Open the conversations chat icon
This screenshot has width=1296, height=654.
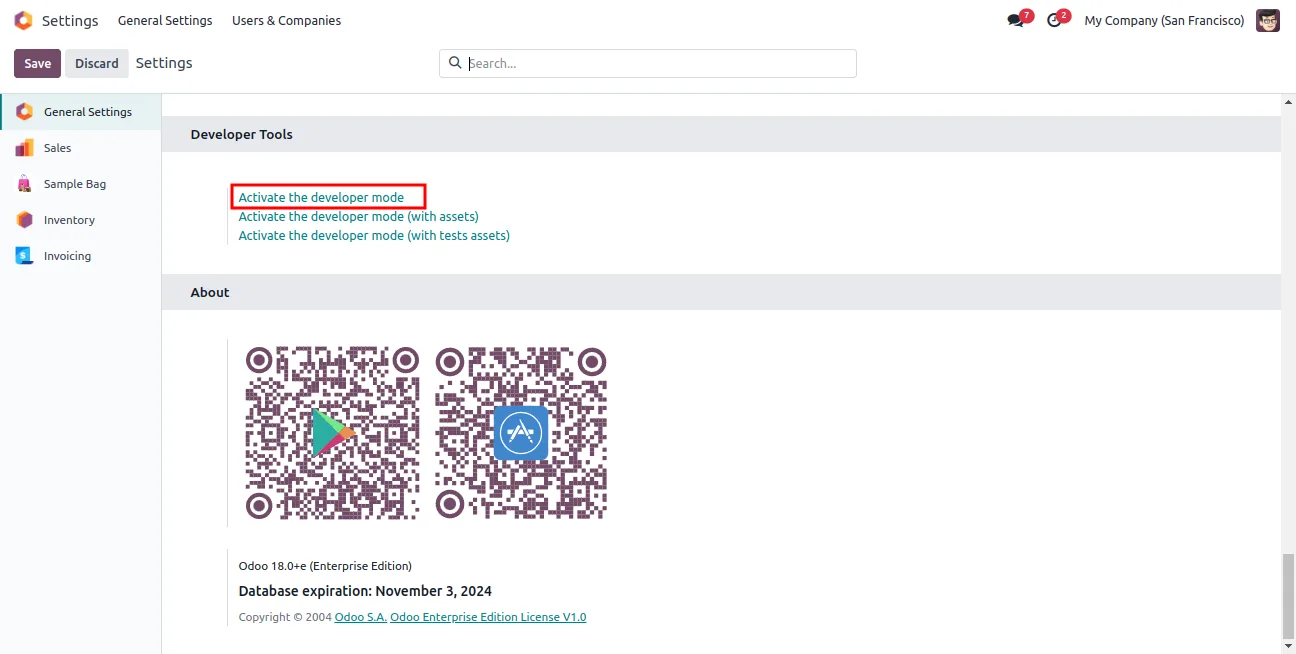click(1016, 20)
